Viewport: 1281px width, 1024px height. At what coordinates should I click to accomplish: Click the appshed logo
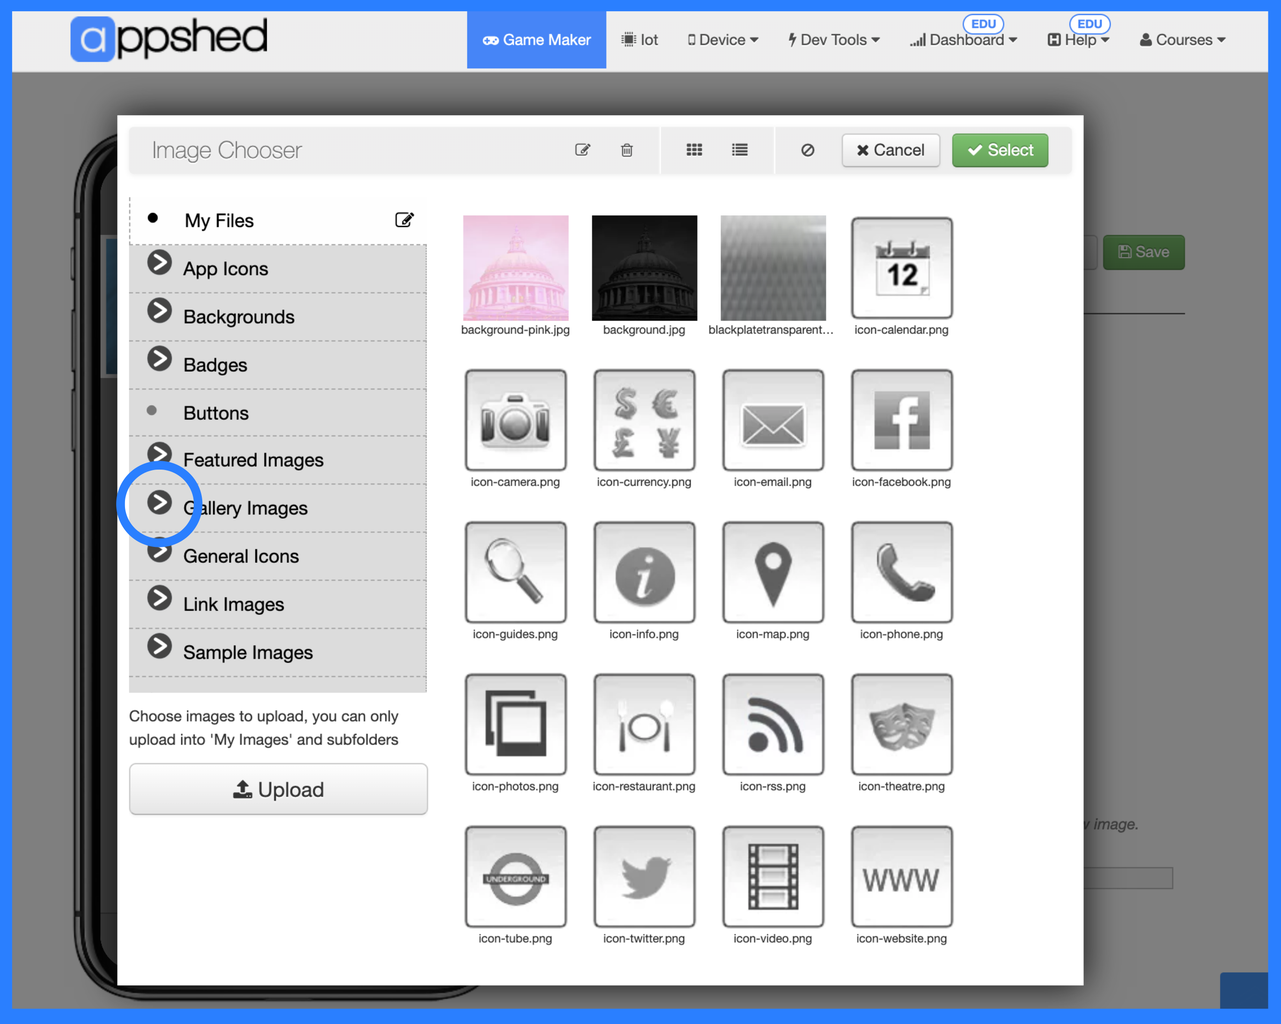168,38
